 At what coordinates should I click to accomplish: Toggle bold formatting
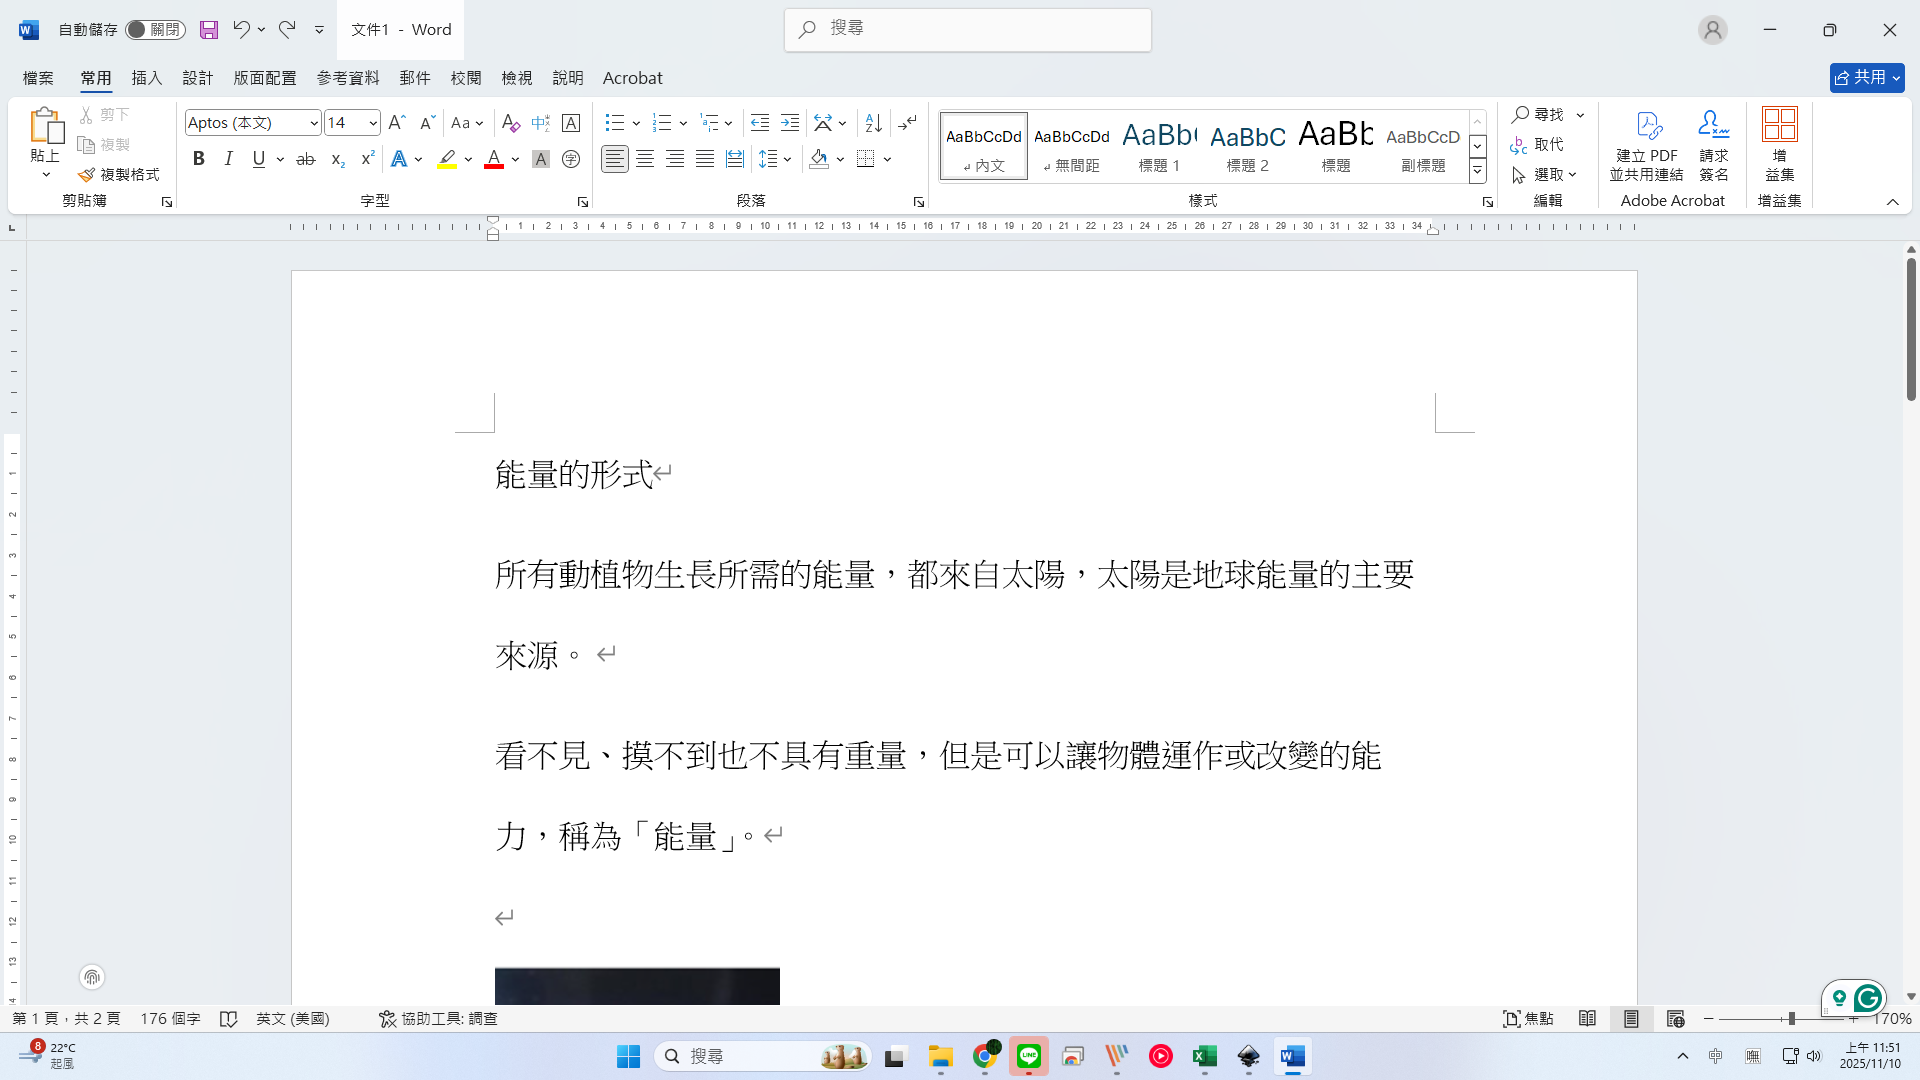[199, 159]
